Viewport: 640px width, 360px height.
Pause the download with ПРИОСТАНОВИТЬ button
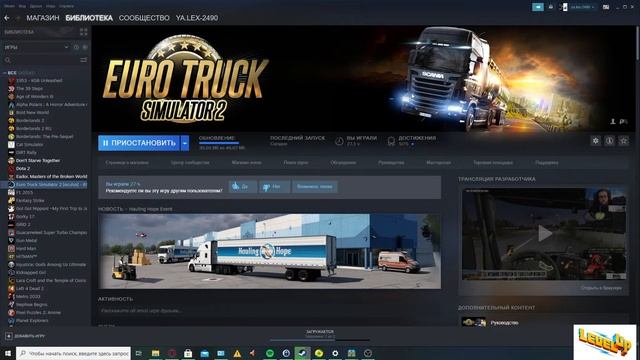coord(138,143)
